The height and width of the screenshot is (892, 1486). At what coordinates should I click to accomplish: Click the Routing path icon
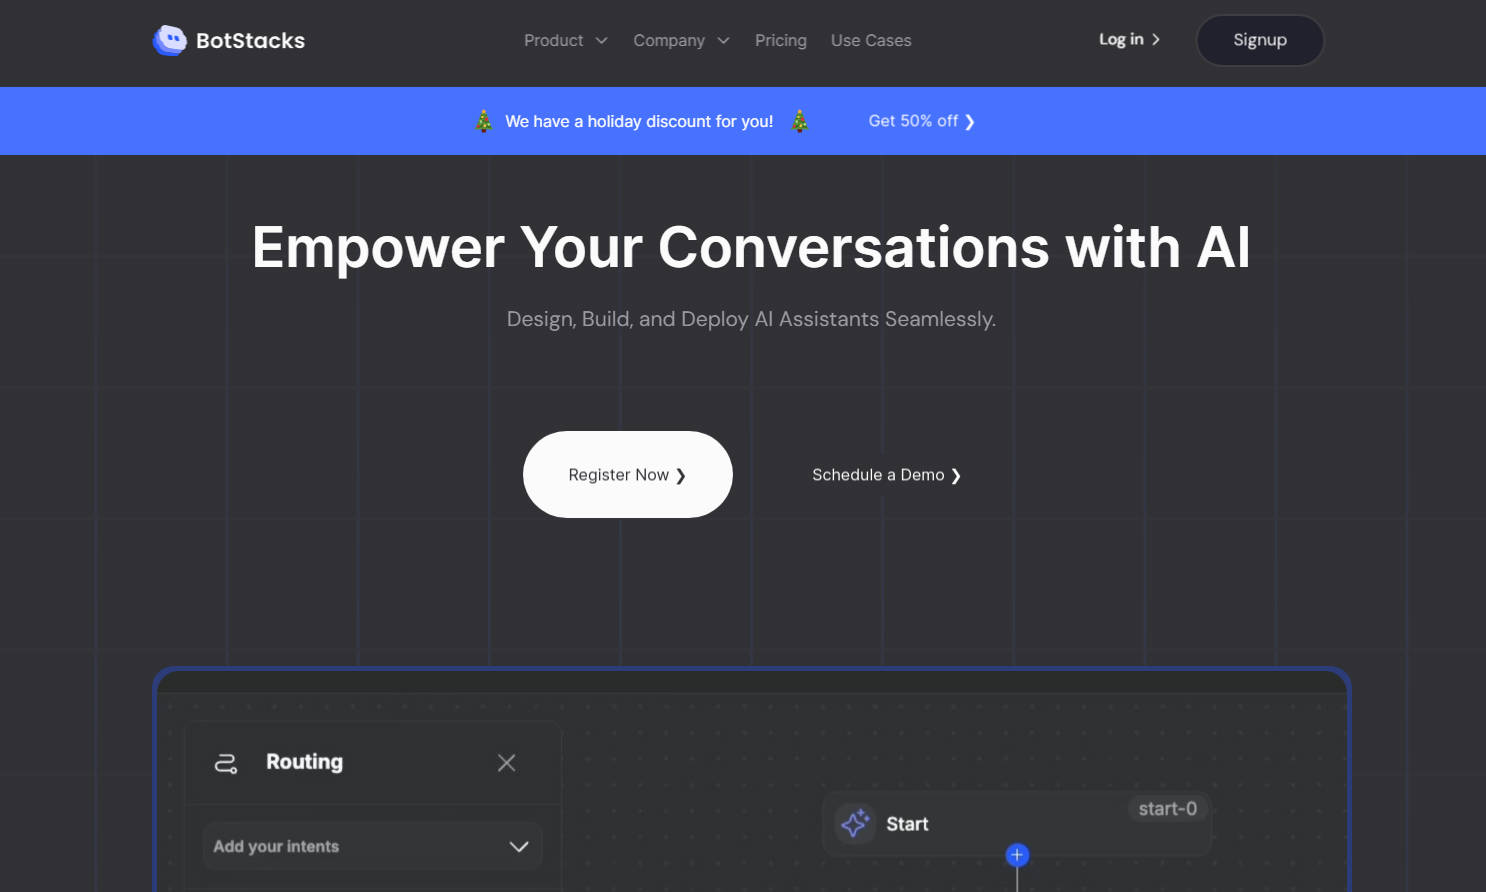[x=226, y=764]
